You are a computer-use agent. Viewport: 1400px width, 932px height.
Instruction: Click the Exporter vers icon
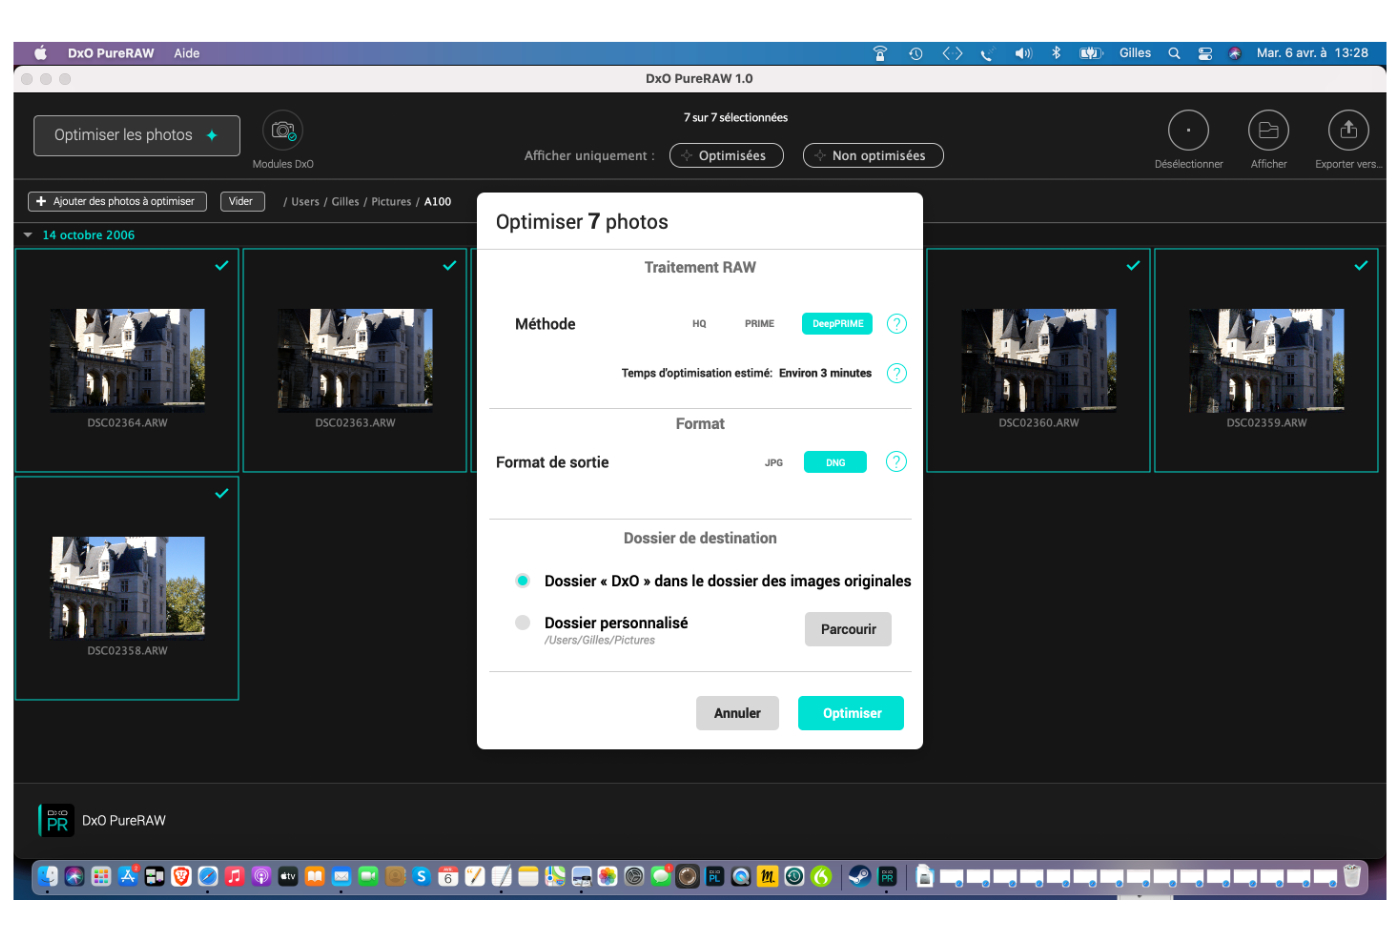click(x=1348, y=131)
